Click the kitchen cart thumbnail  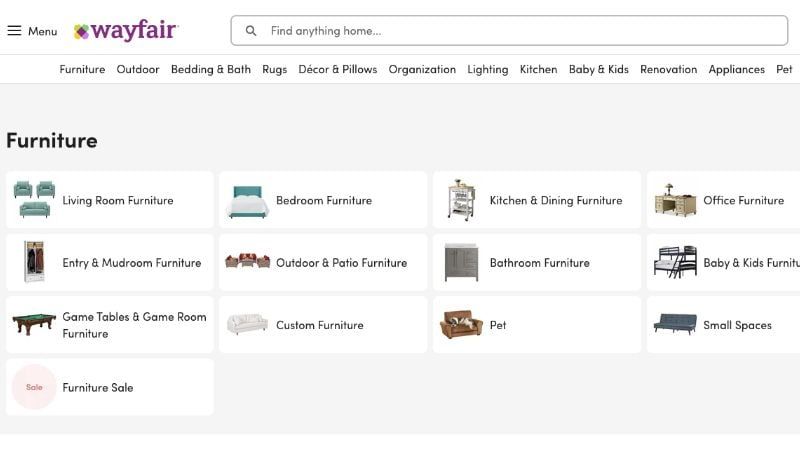(x=462, y=200)
